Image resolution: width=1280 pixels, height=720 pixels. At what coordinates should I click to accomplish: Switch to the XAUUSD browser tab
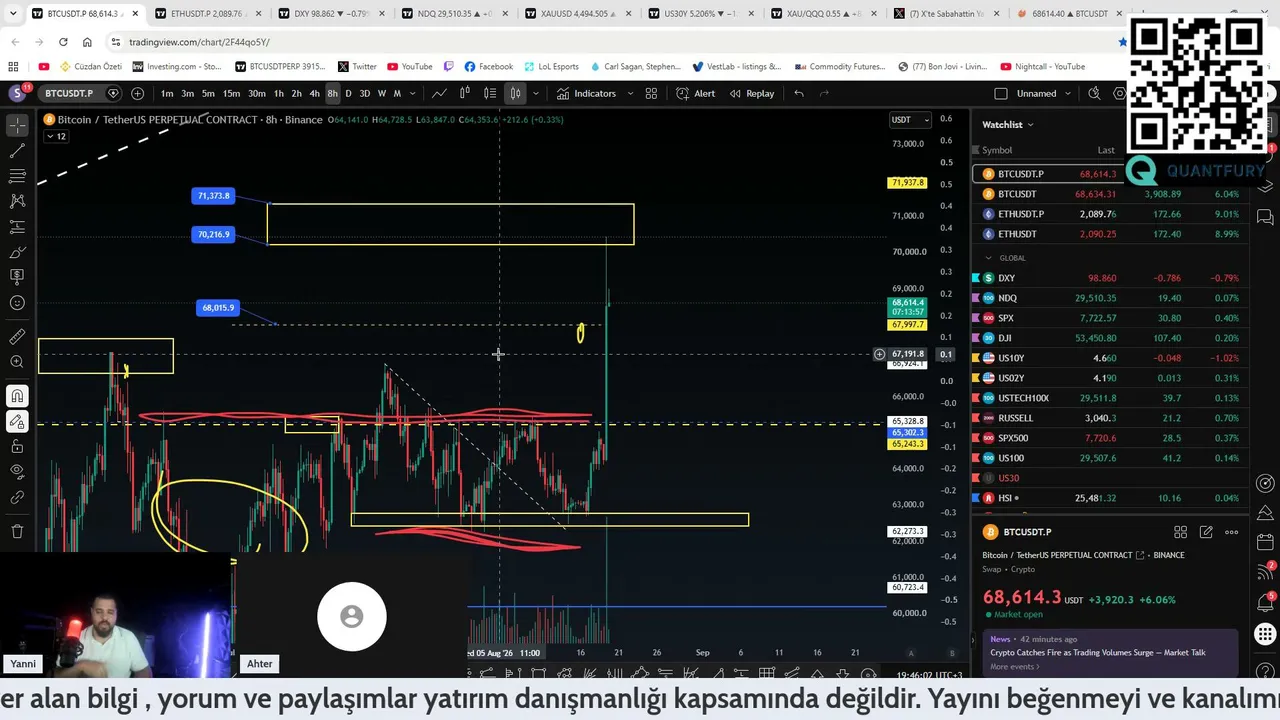(577, 14)
